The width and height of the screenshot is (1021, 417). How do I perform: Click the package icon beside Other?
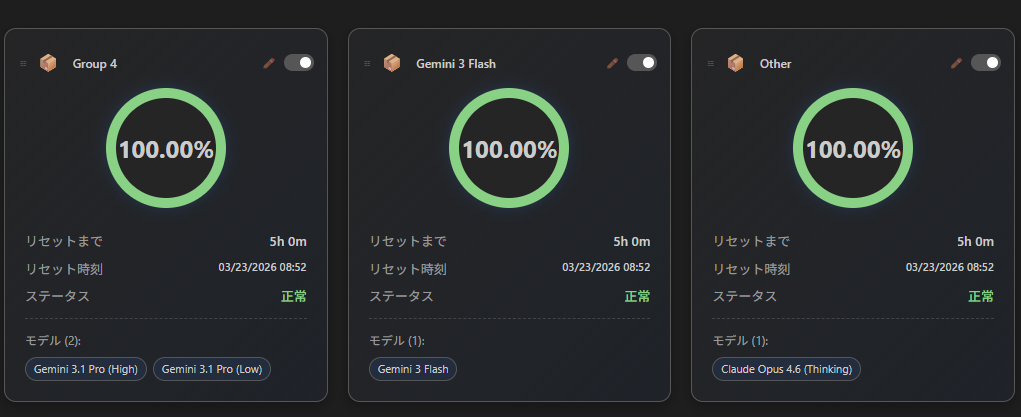tap(735, 63)
